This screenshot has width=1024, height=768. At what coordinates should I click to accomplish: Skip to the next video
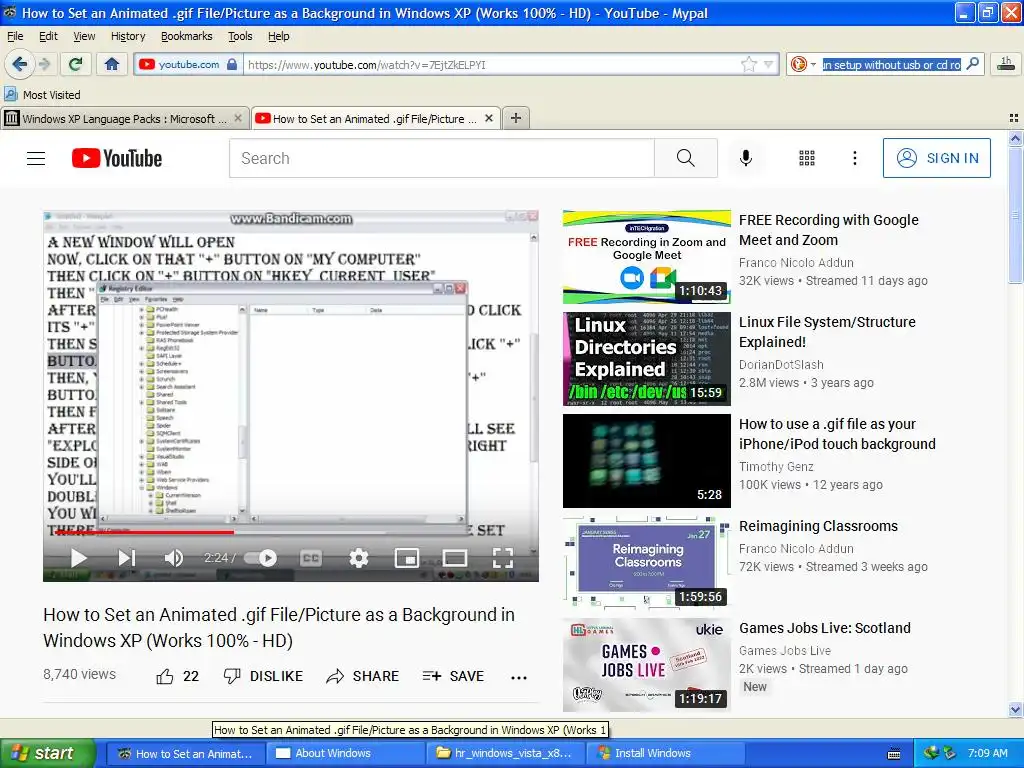(x=127, y=558)
